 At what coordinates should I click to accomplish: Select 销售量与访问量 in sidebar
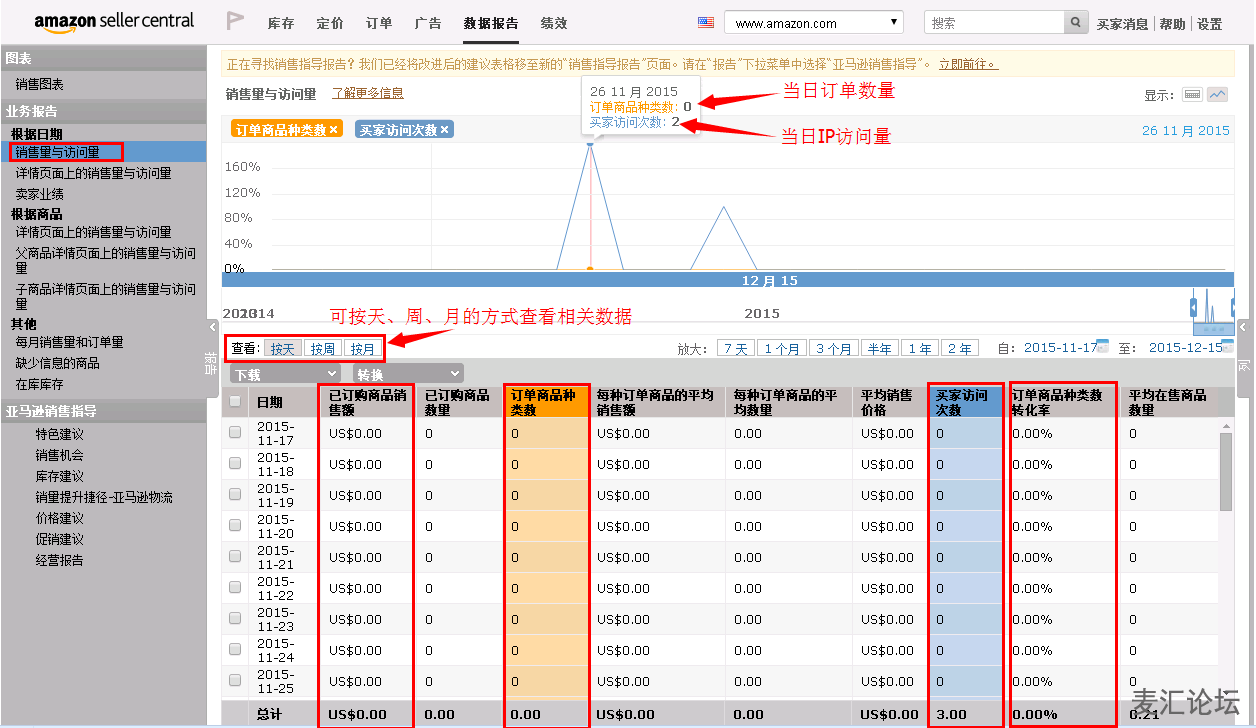(x=57, y=152)
